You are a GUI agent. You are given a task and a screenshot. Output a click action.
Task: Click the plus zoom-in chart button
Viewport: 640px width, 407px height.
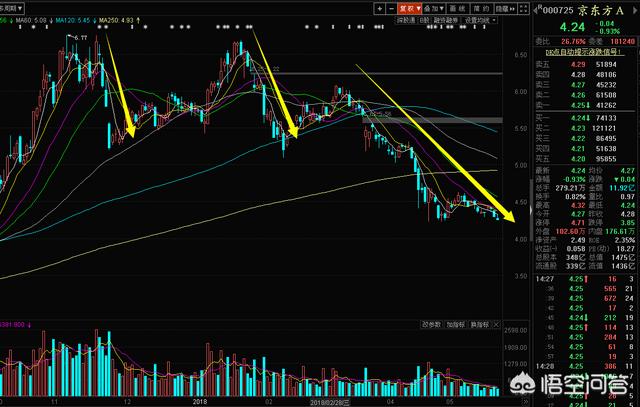[379, 8]
